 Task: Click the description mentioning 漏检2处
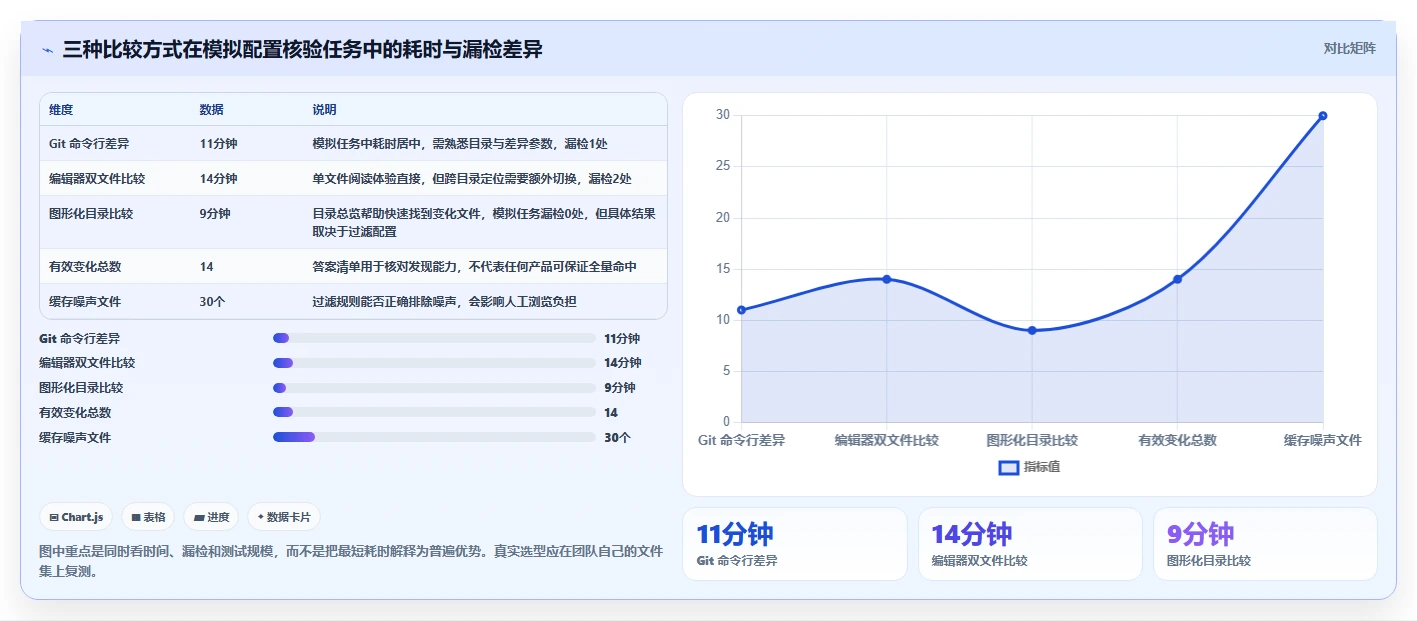pyautogui.click(x=472, y=179)
